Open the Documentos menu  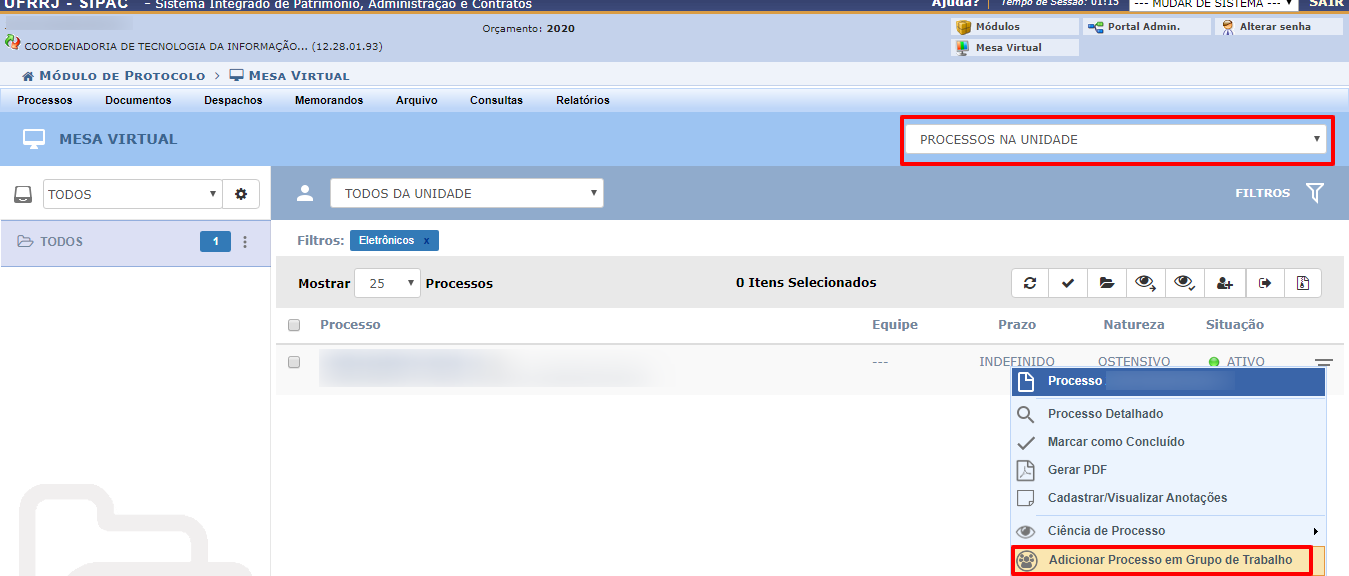(x=138, y=100)
